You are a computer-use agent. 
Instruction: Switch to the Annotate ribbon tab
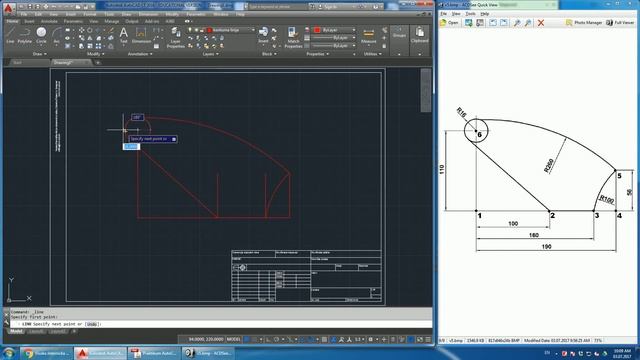(x=49, y=21)
